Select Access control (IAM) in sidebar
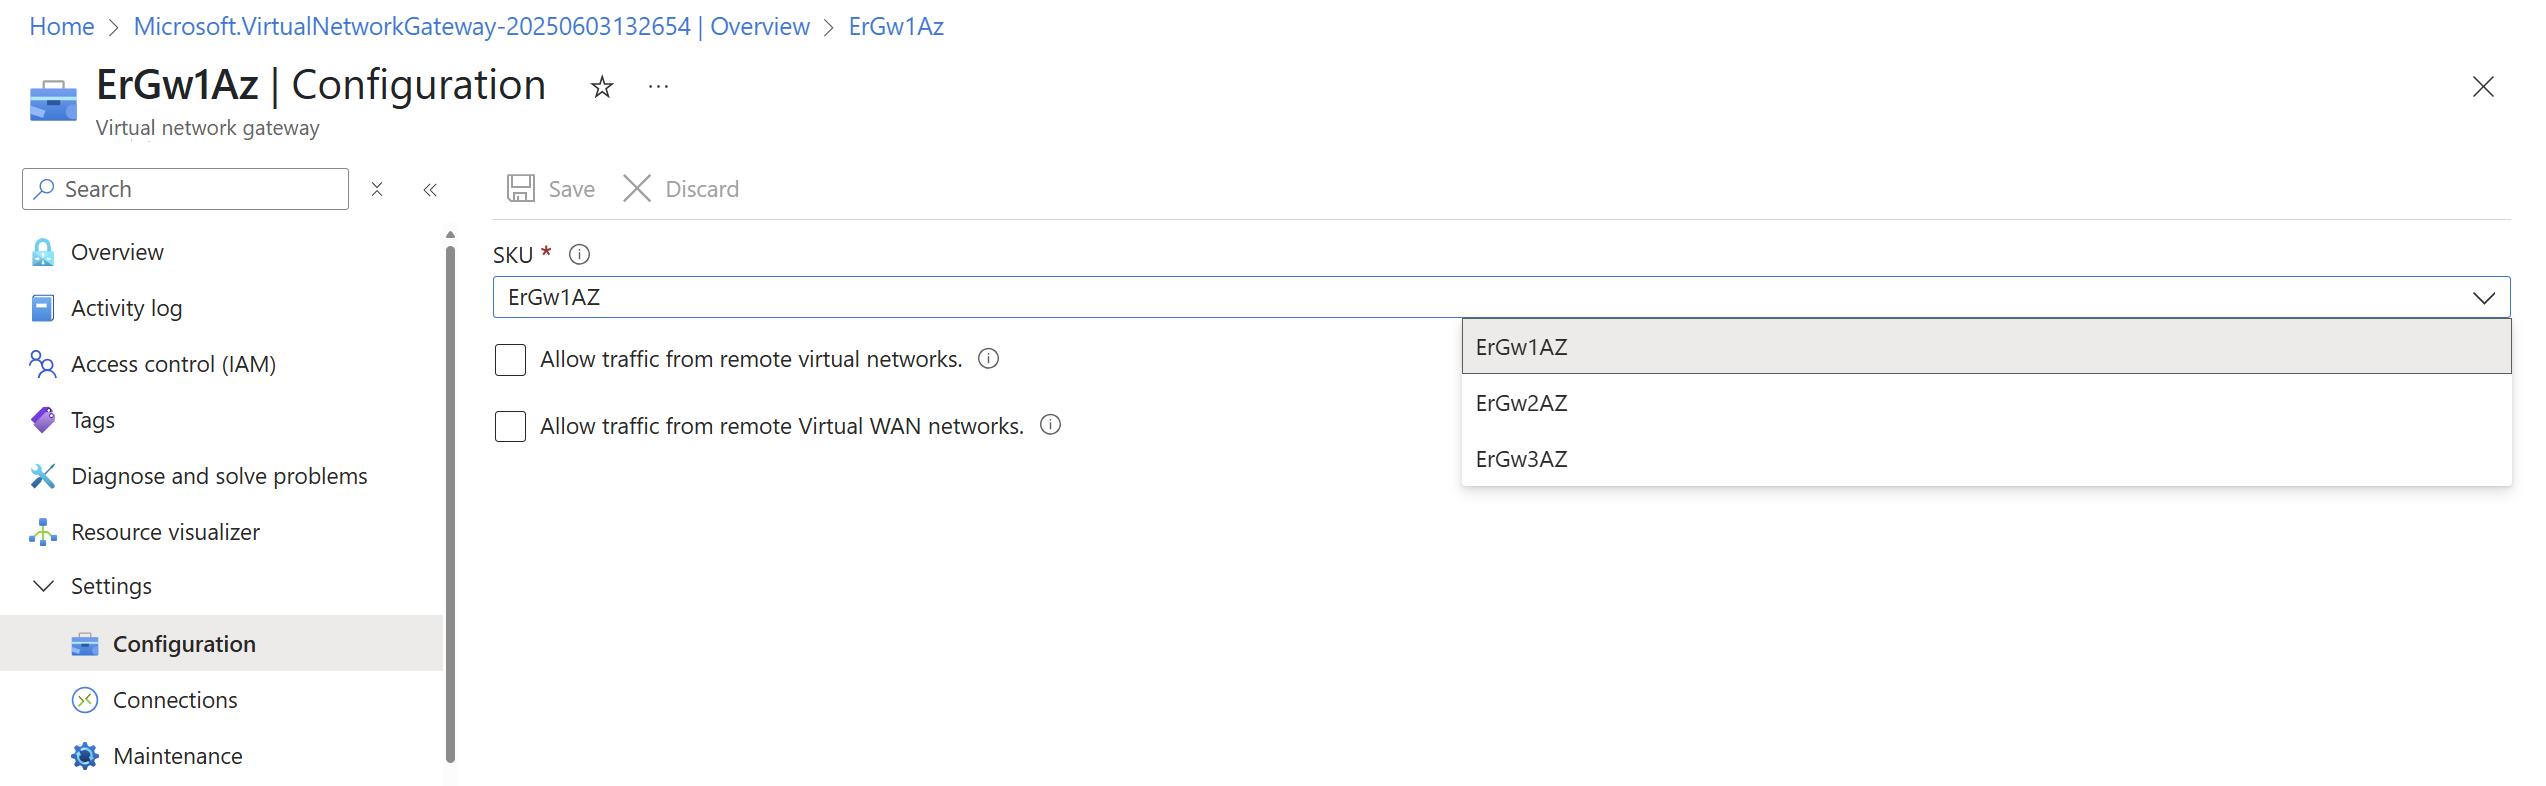2546x786 pixels. (173, 363)
